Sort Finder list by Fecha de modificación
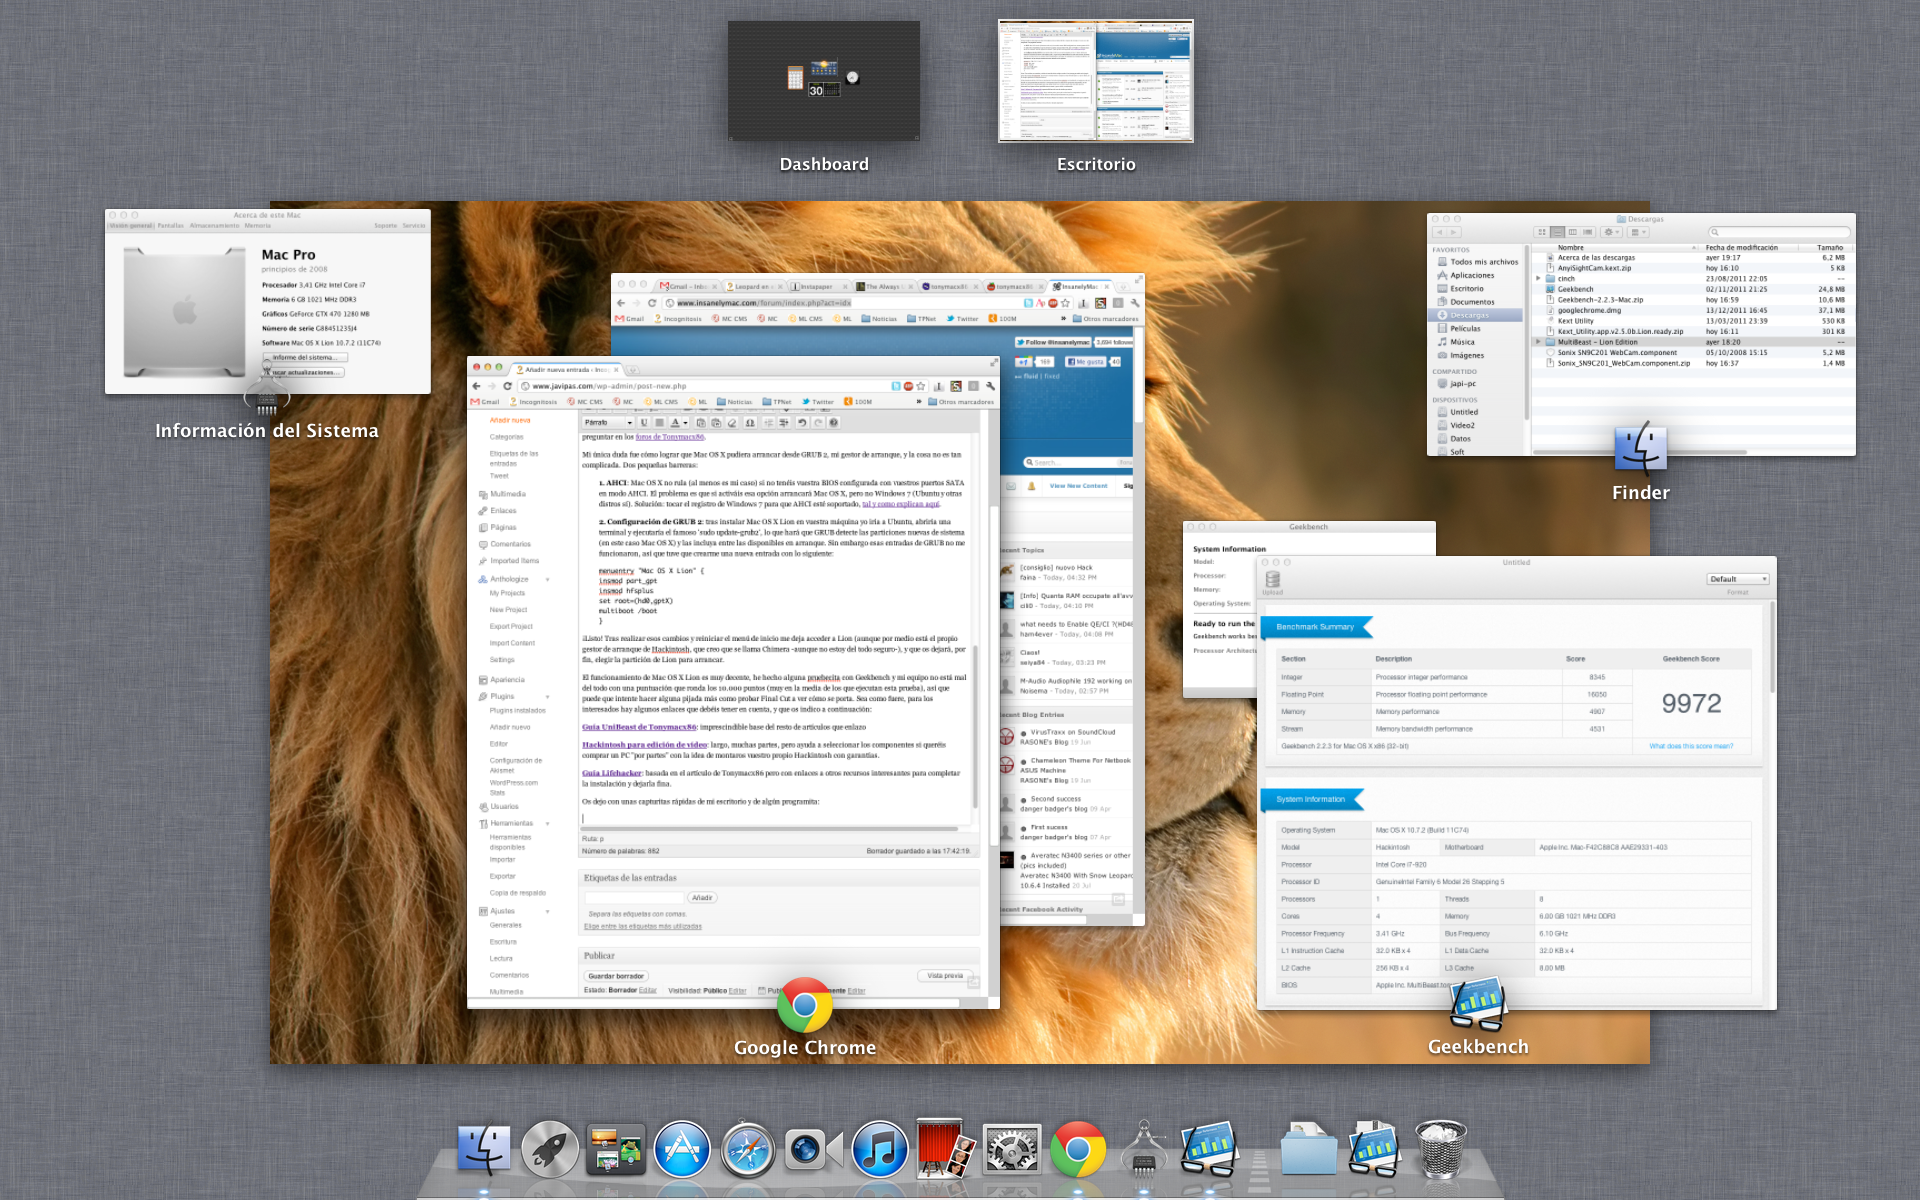Screen dimensions: 1920x1200 pos(1742,247)
